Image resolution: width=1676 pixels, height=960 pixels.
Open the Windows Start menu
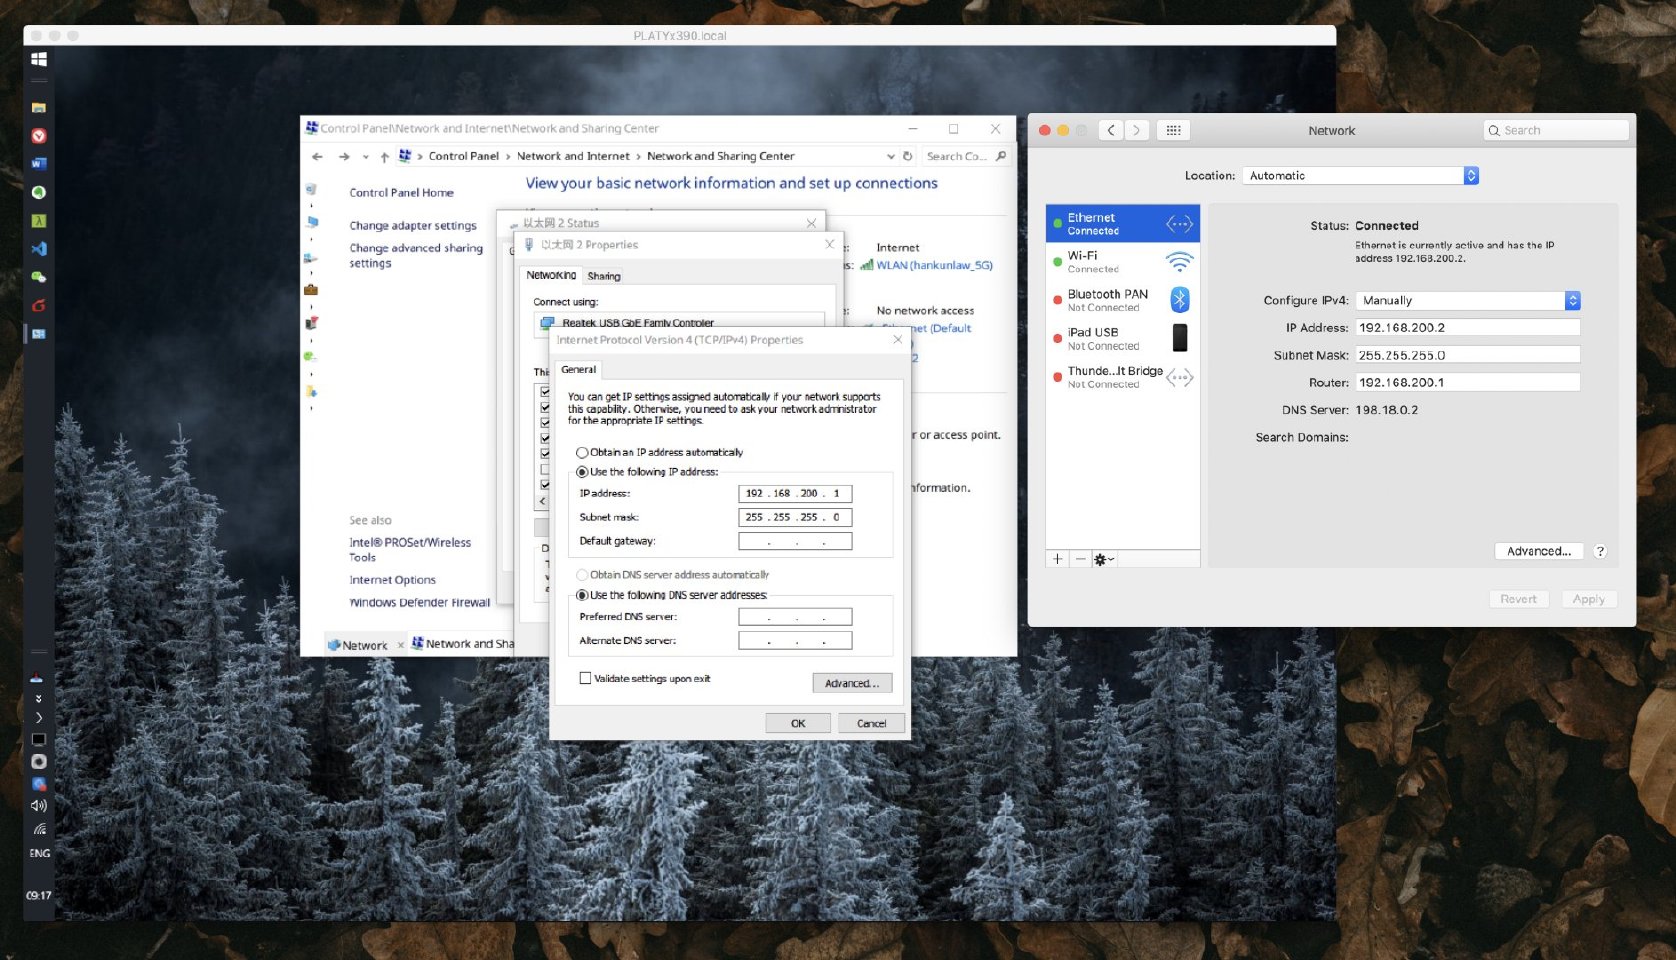[x=39, y=60]
